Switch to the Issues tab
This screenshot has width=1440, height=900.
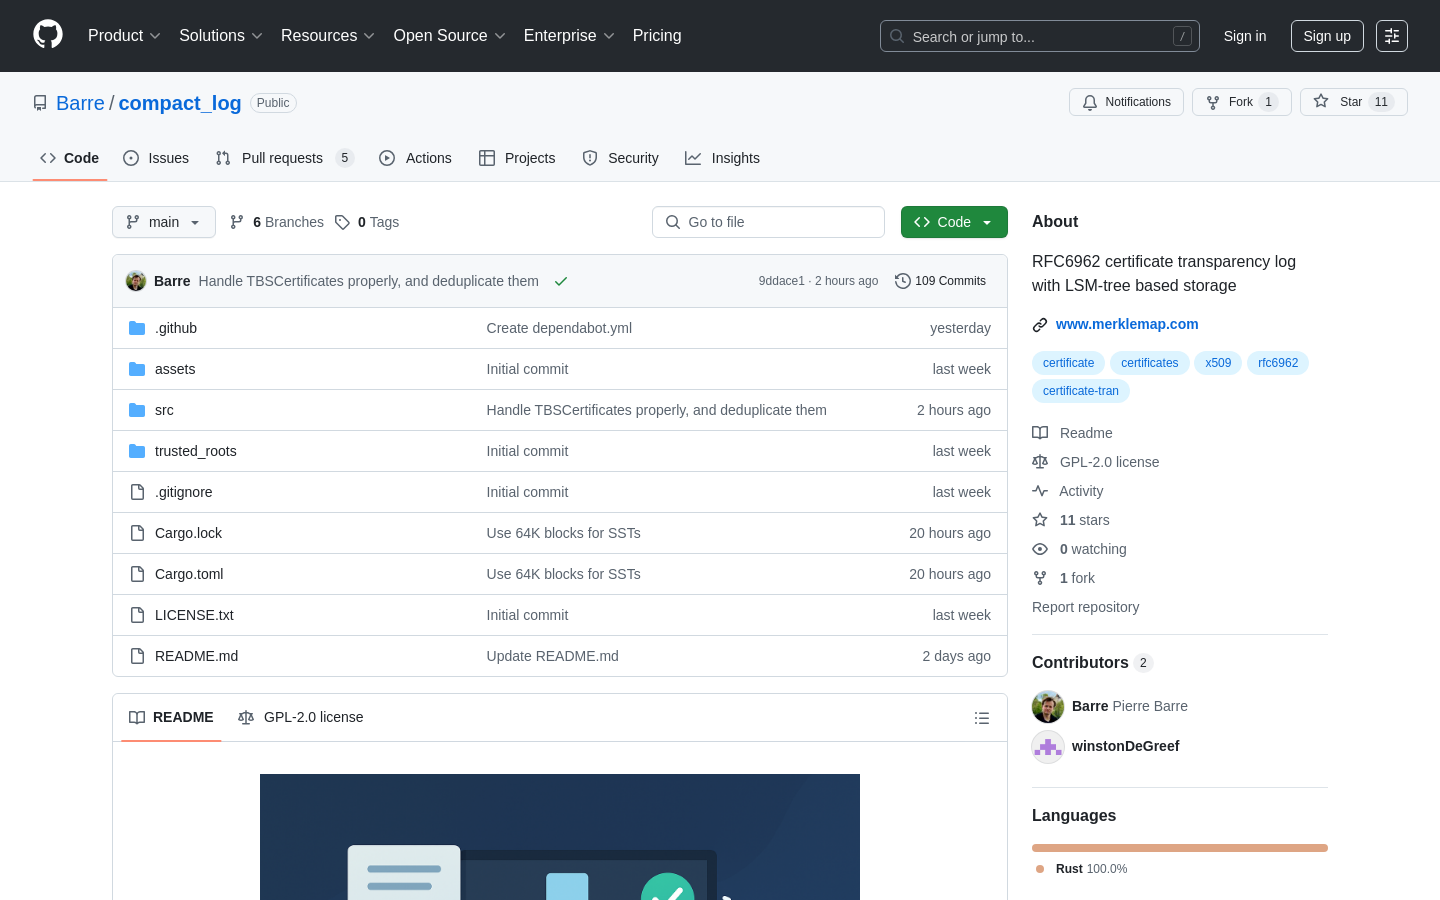156,158
